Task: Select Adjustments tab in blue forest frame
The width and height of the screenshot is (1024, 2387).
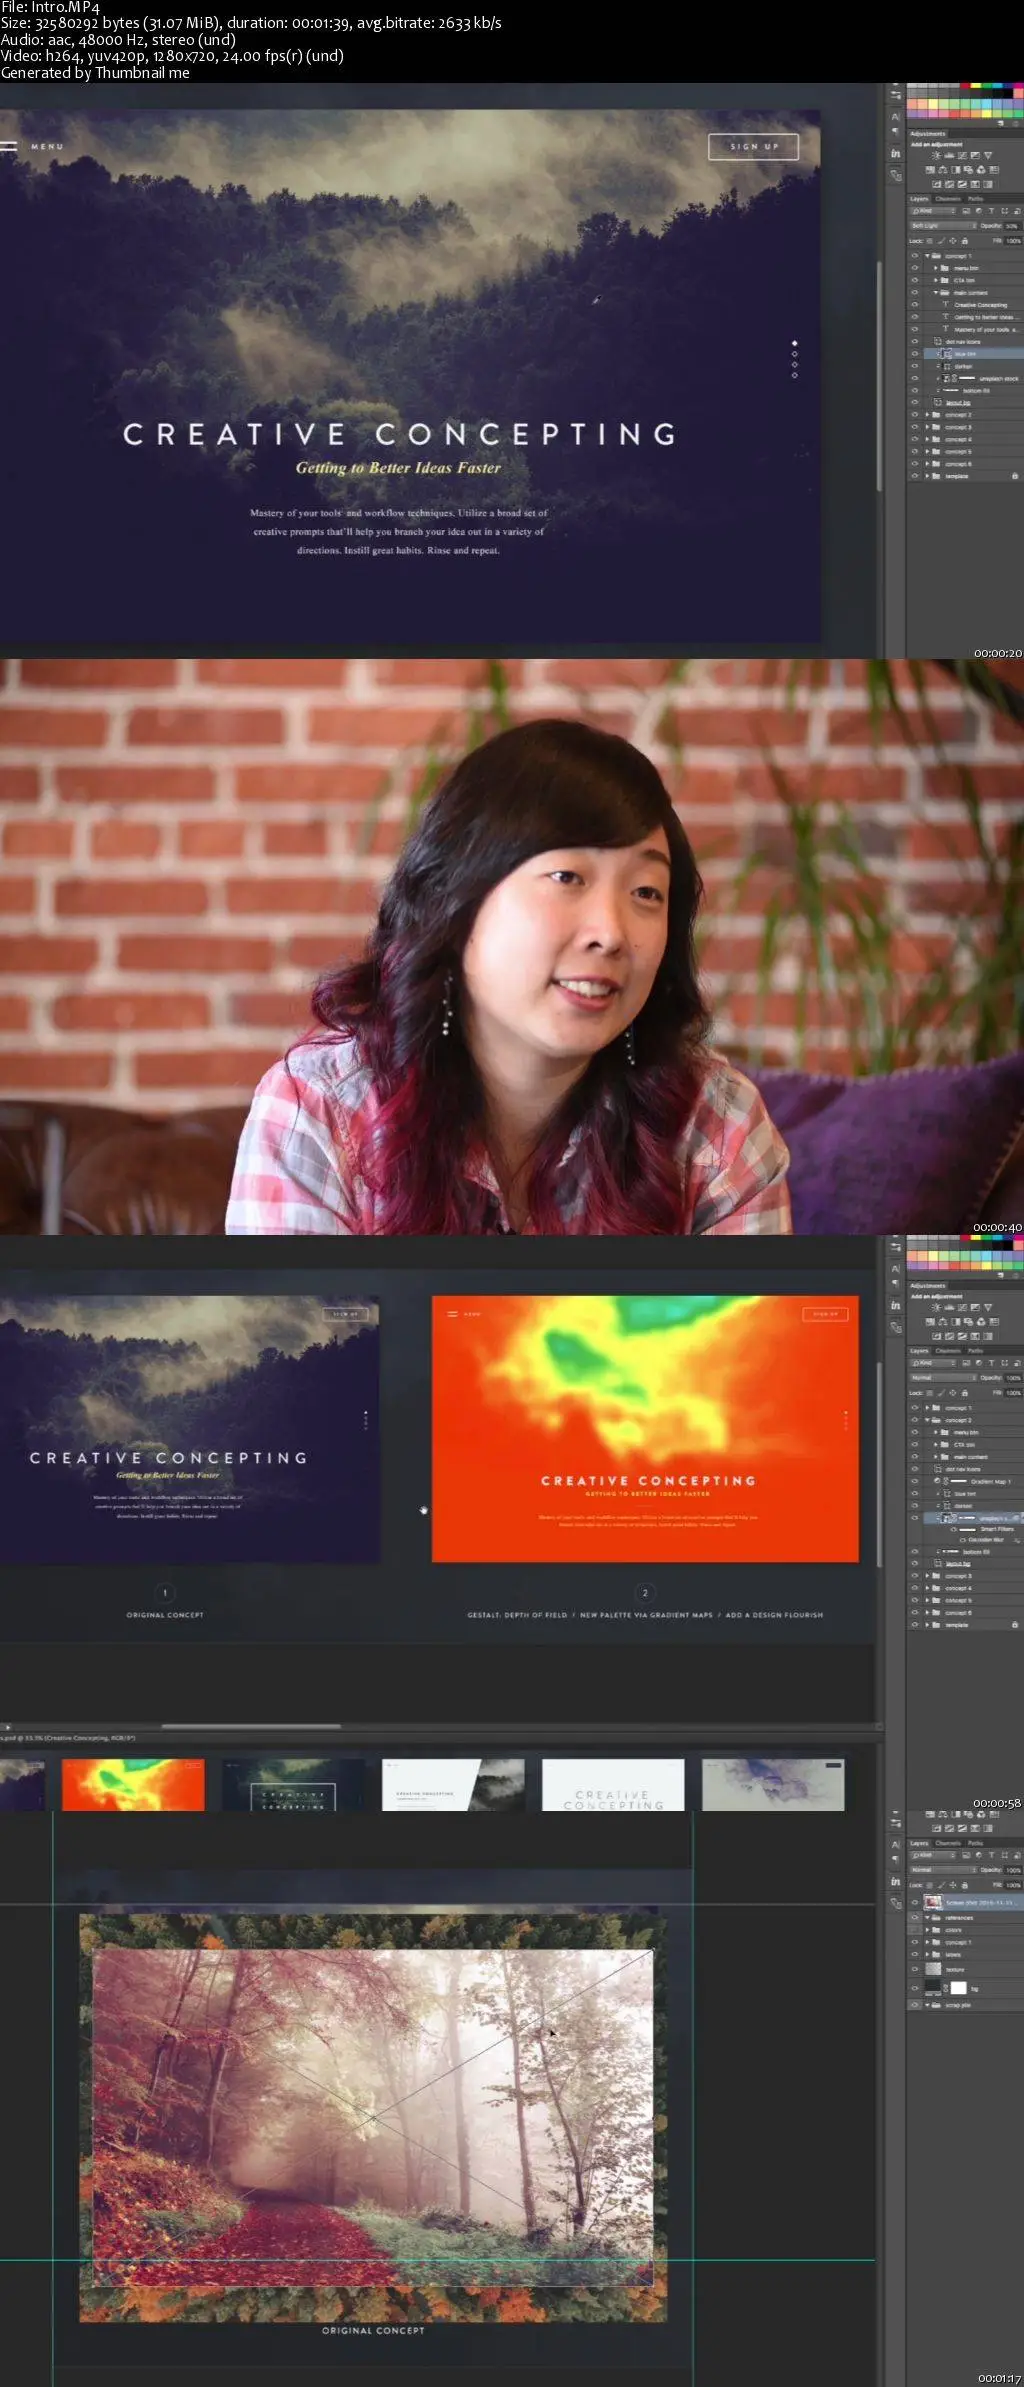Action: (928, 134)
